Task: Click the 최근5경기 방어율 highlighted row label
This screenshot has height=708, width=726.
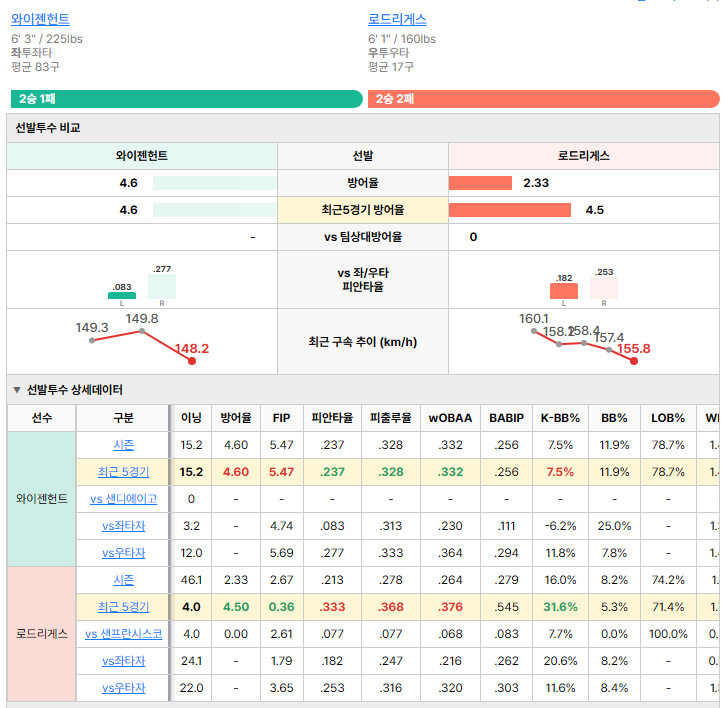Action: (x=363, y=210)
